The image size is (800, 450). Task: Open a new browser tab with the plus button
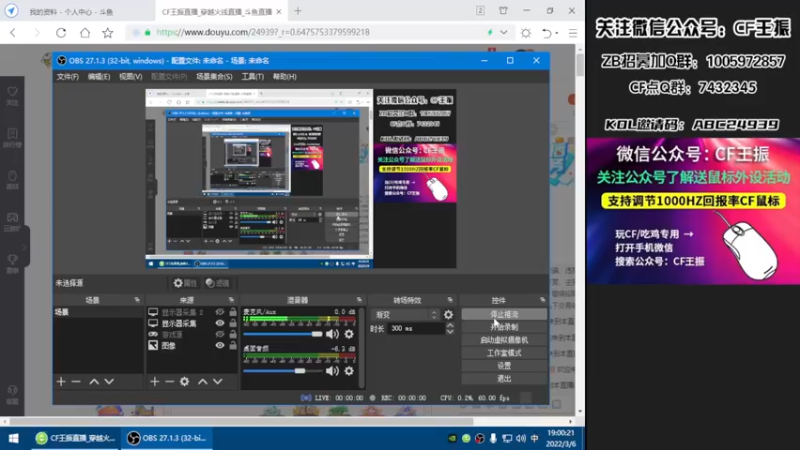[298, 11]
